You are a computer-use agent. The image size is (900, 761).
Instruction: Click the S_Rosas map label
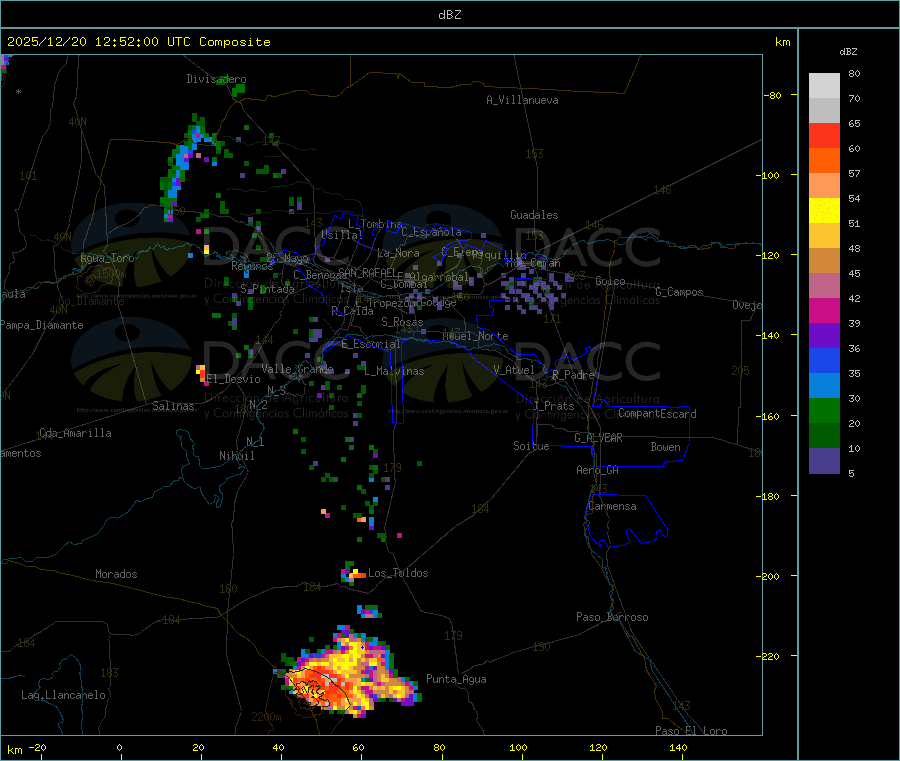tap(402, 322)
